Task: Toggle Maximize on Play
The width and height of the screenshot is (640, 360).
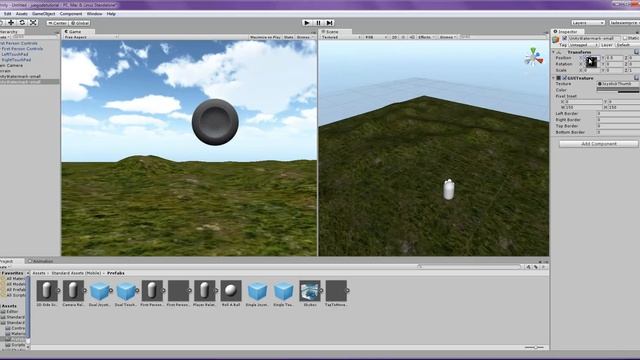Action: [265, 37]
